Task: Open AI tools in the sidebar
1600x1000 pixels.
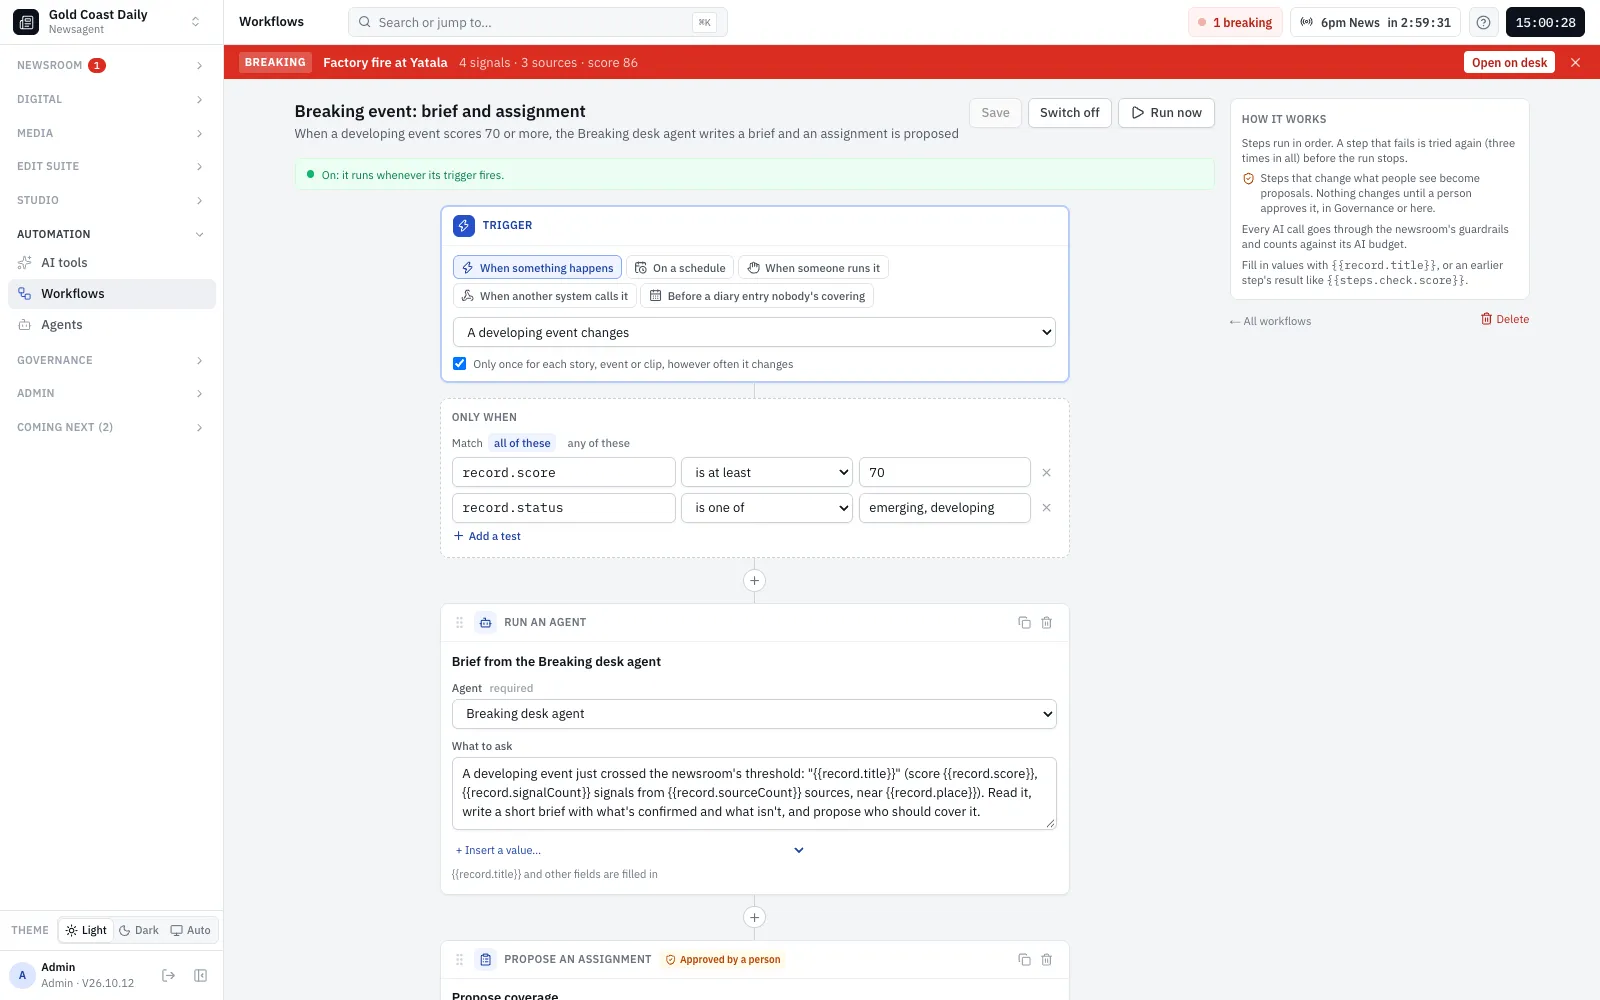Action: tap(112, 262)
